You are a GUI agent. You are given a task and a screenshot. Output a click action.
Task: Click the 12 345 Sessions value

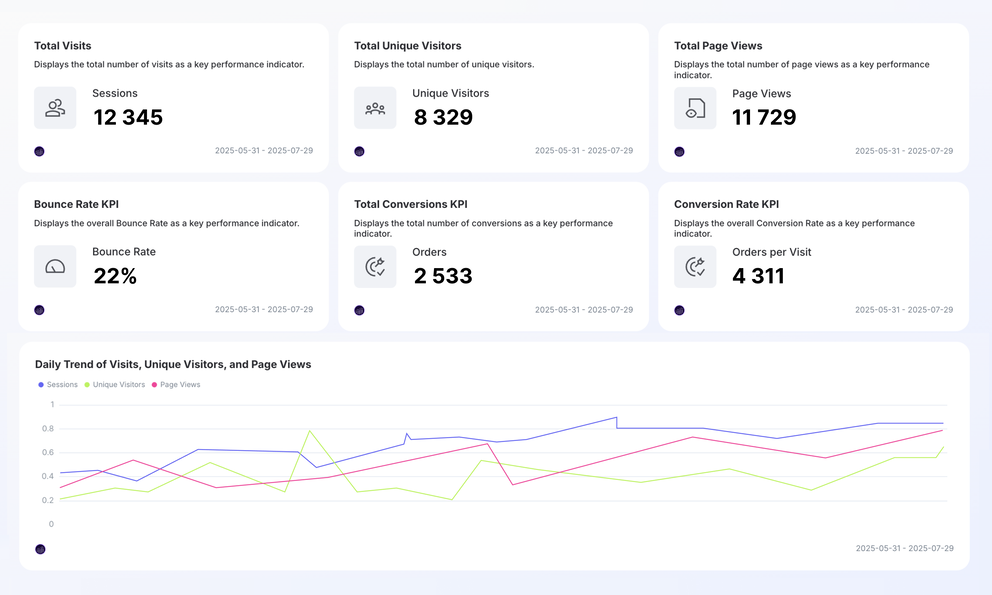click(x=128, y=117)
